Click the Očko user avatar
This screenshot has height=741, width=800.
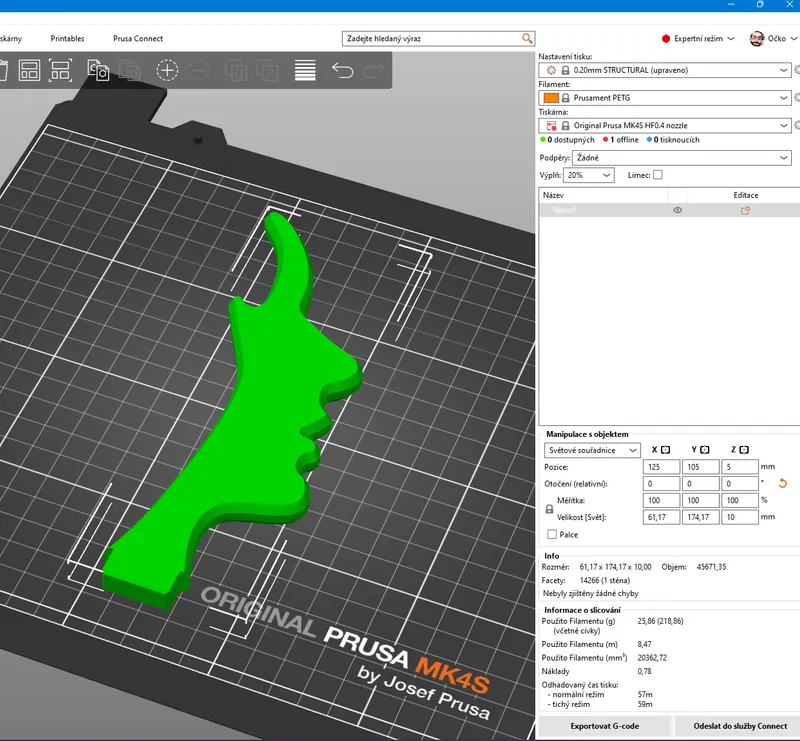757,38
